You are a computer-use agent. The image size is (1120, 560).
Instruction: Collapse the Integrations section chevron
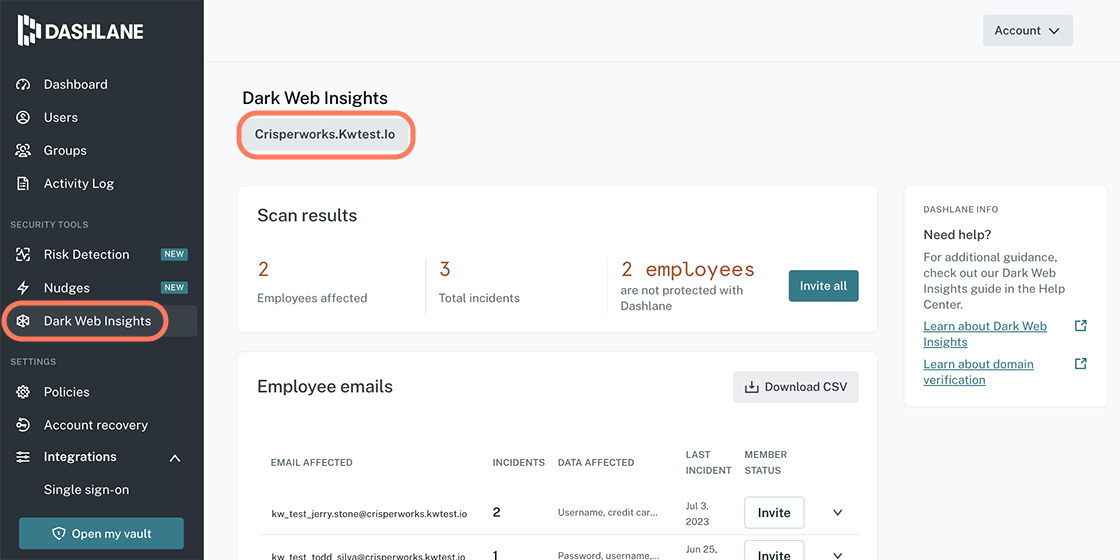click(174, 458)
